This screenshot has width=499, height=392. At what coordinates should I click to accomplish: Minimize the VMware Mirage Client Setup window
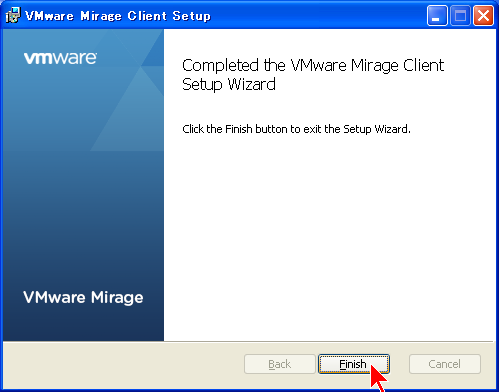pyautogui.click(x=437, y=15)
